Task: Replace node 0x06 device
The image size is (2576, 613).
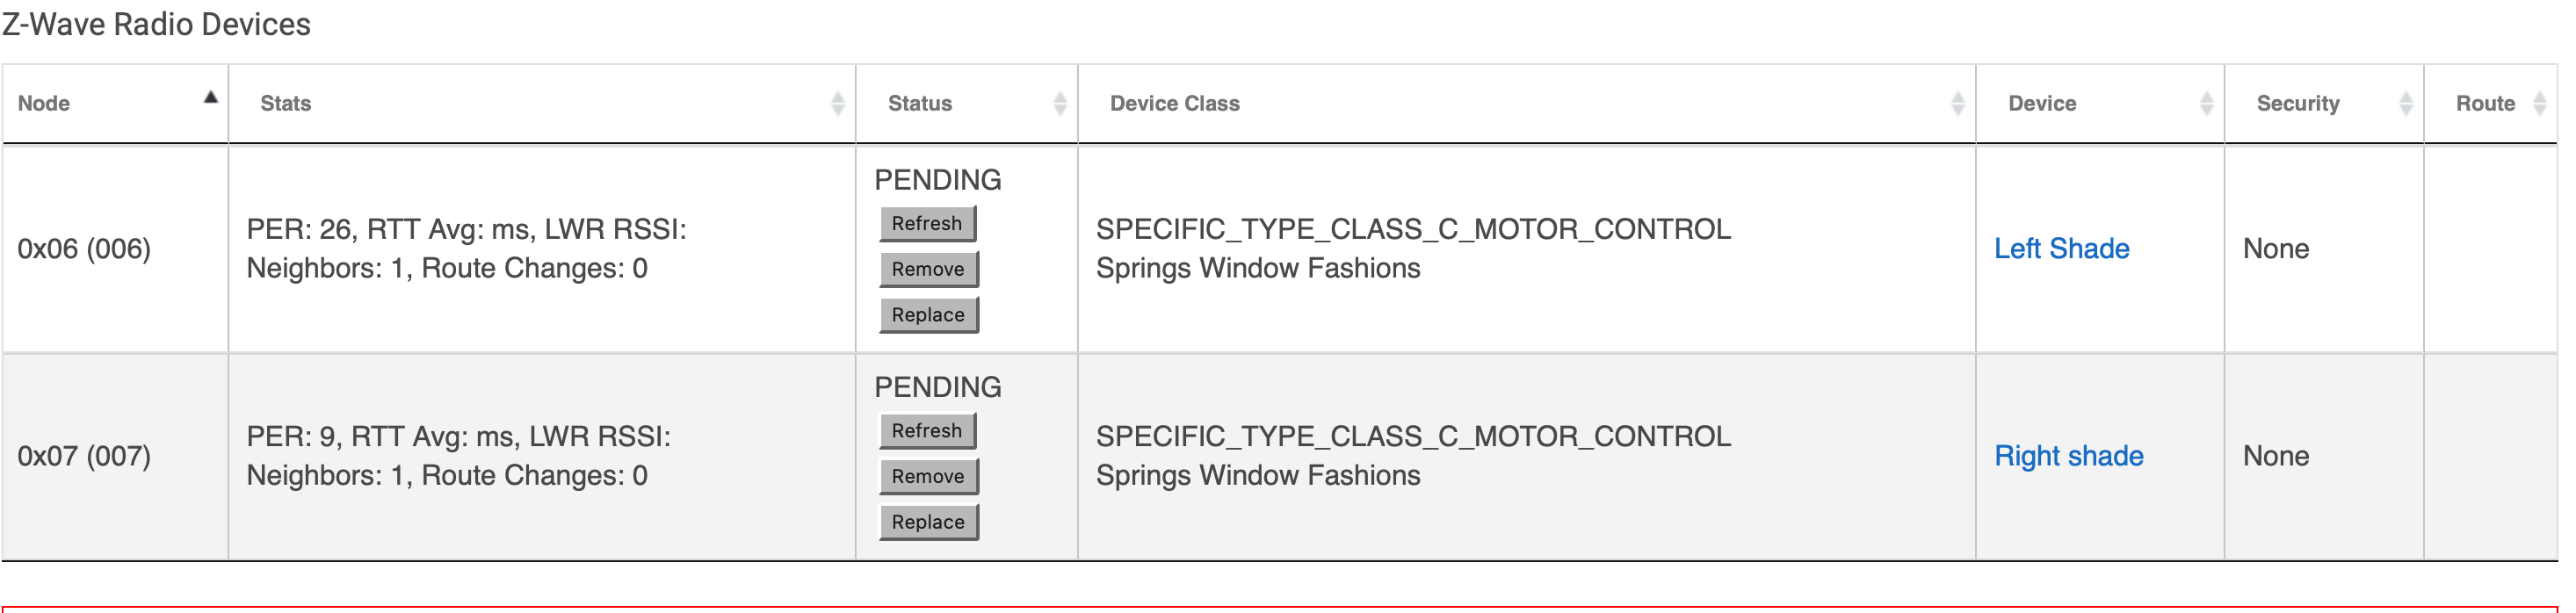Action: [x=928, y=316]
